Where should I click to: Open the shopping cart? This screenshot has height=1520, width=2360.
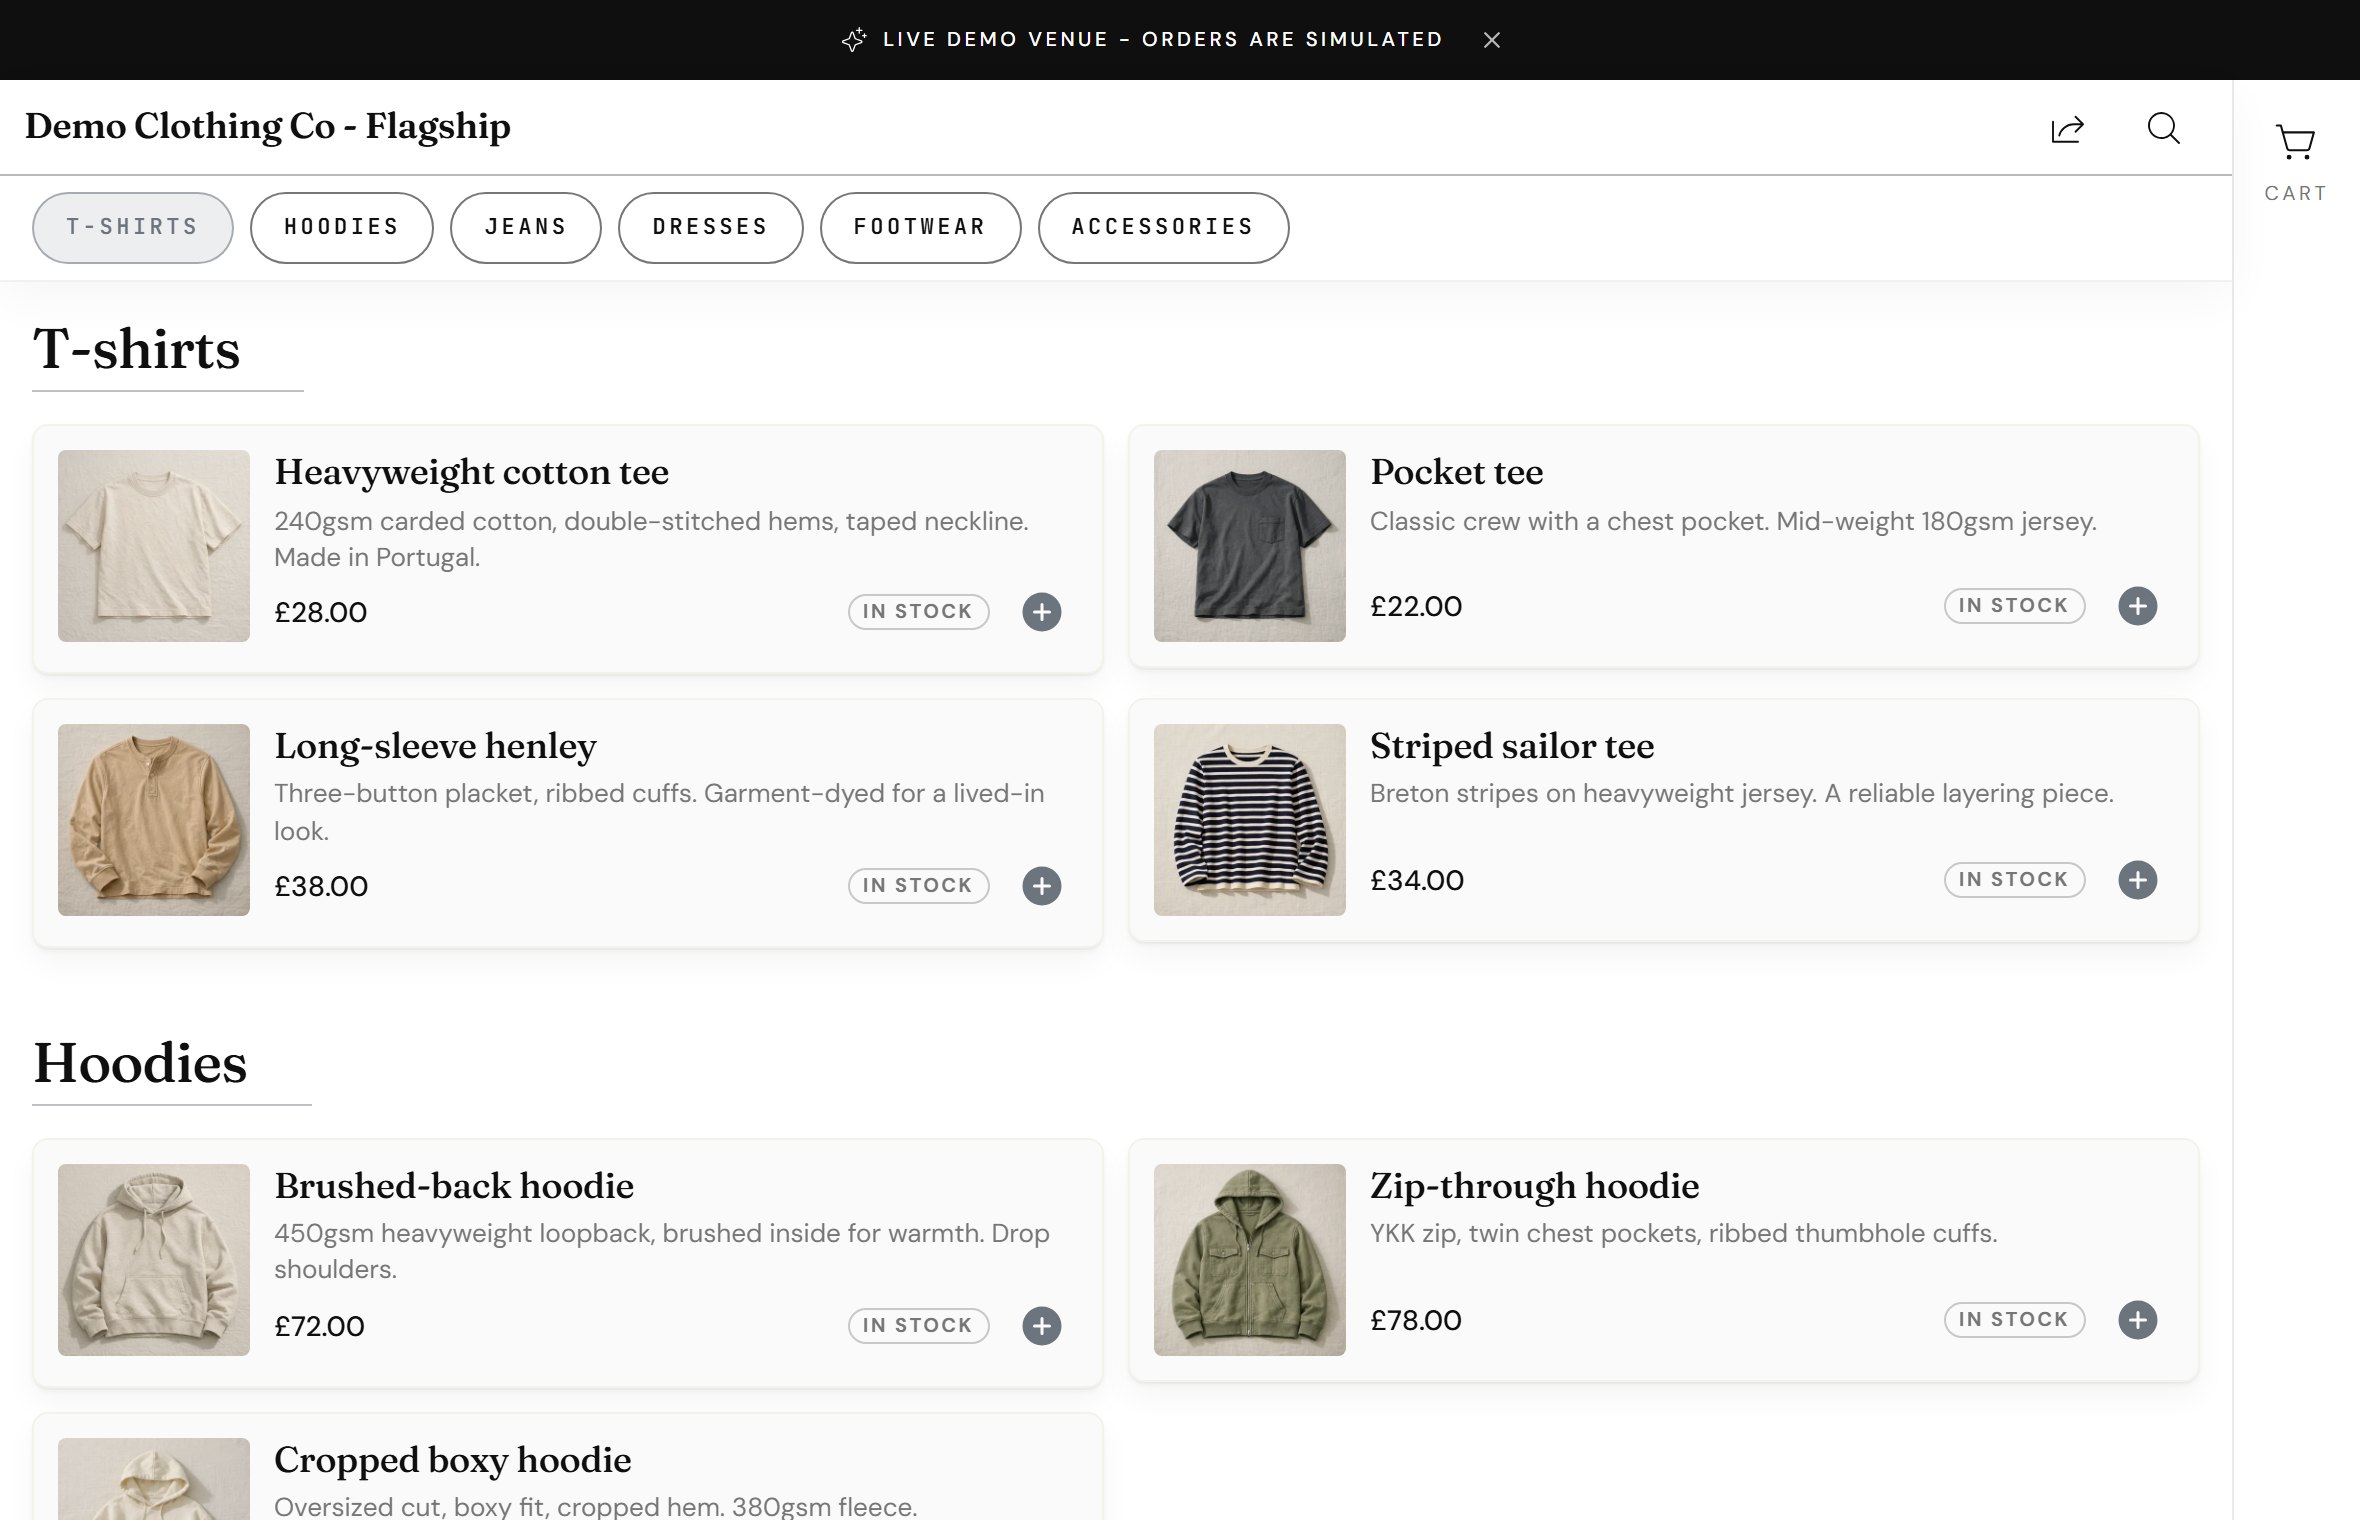[2295, 142]
